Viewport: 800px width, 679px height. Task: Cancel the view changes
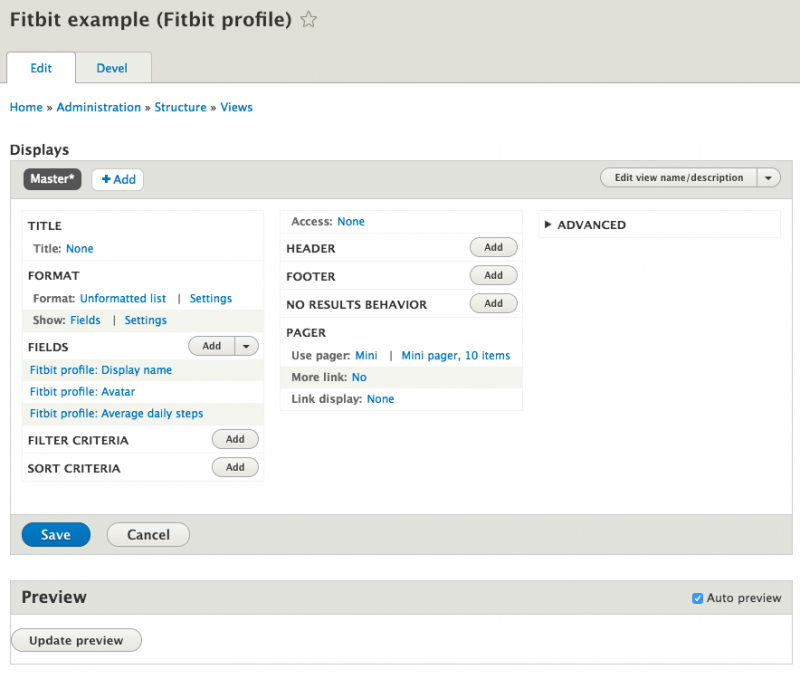tap(147, 534)
